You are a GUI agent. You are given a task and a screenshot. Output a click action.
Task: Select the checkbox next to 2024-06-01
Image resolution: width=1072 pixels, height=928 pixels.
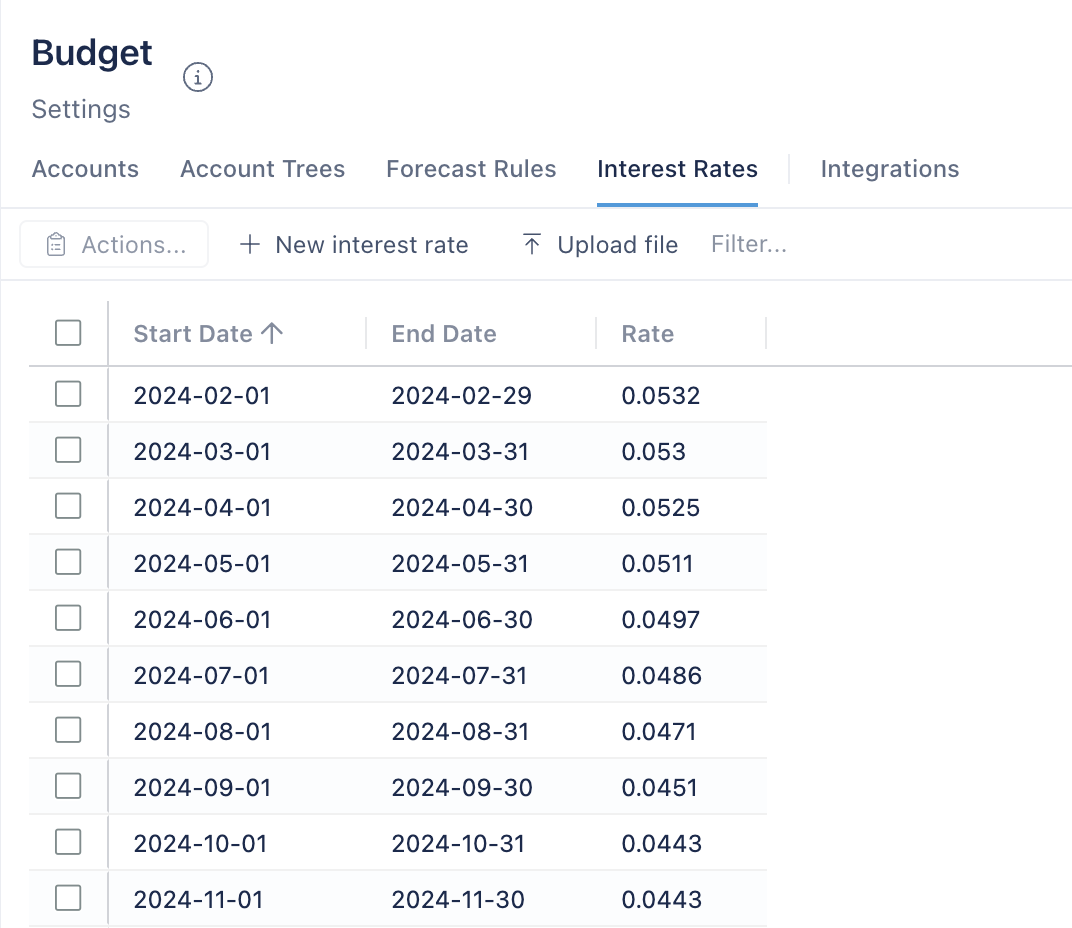[67, 619]
